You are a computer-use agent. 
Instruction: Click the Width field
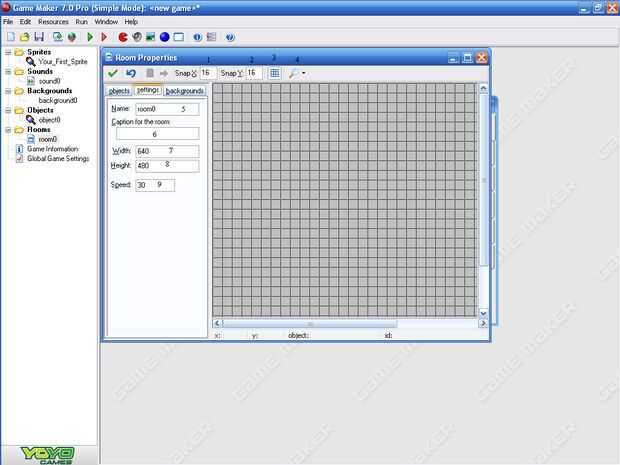point(167,151)
